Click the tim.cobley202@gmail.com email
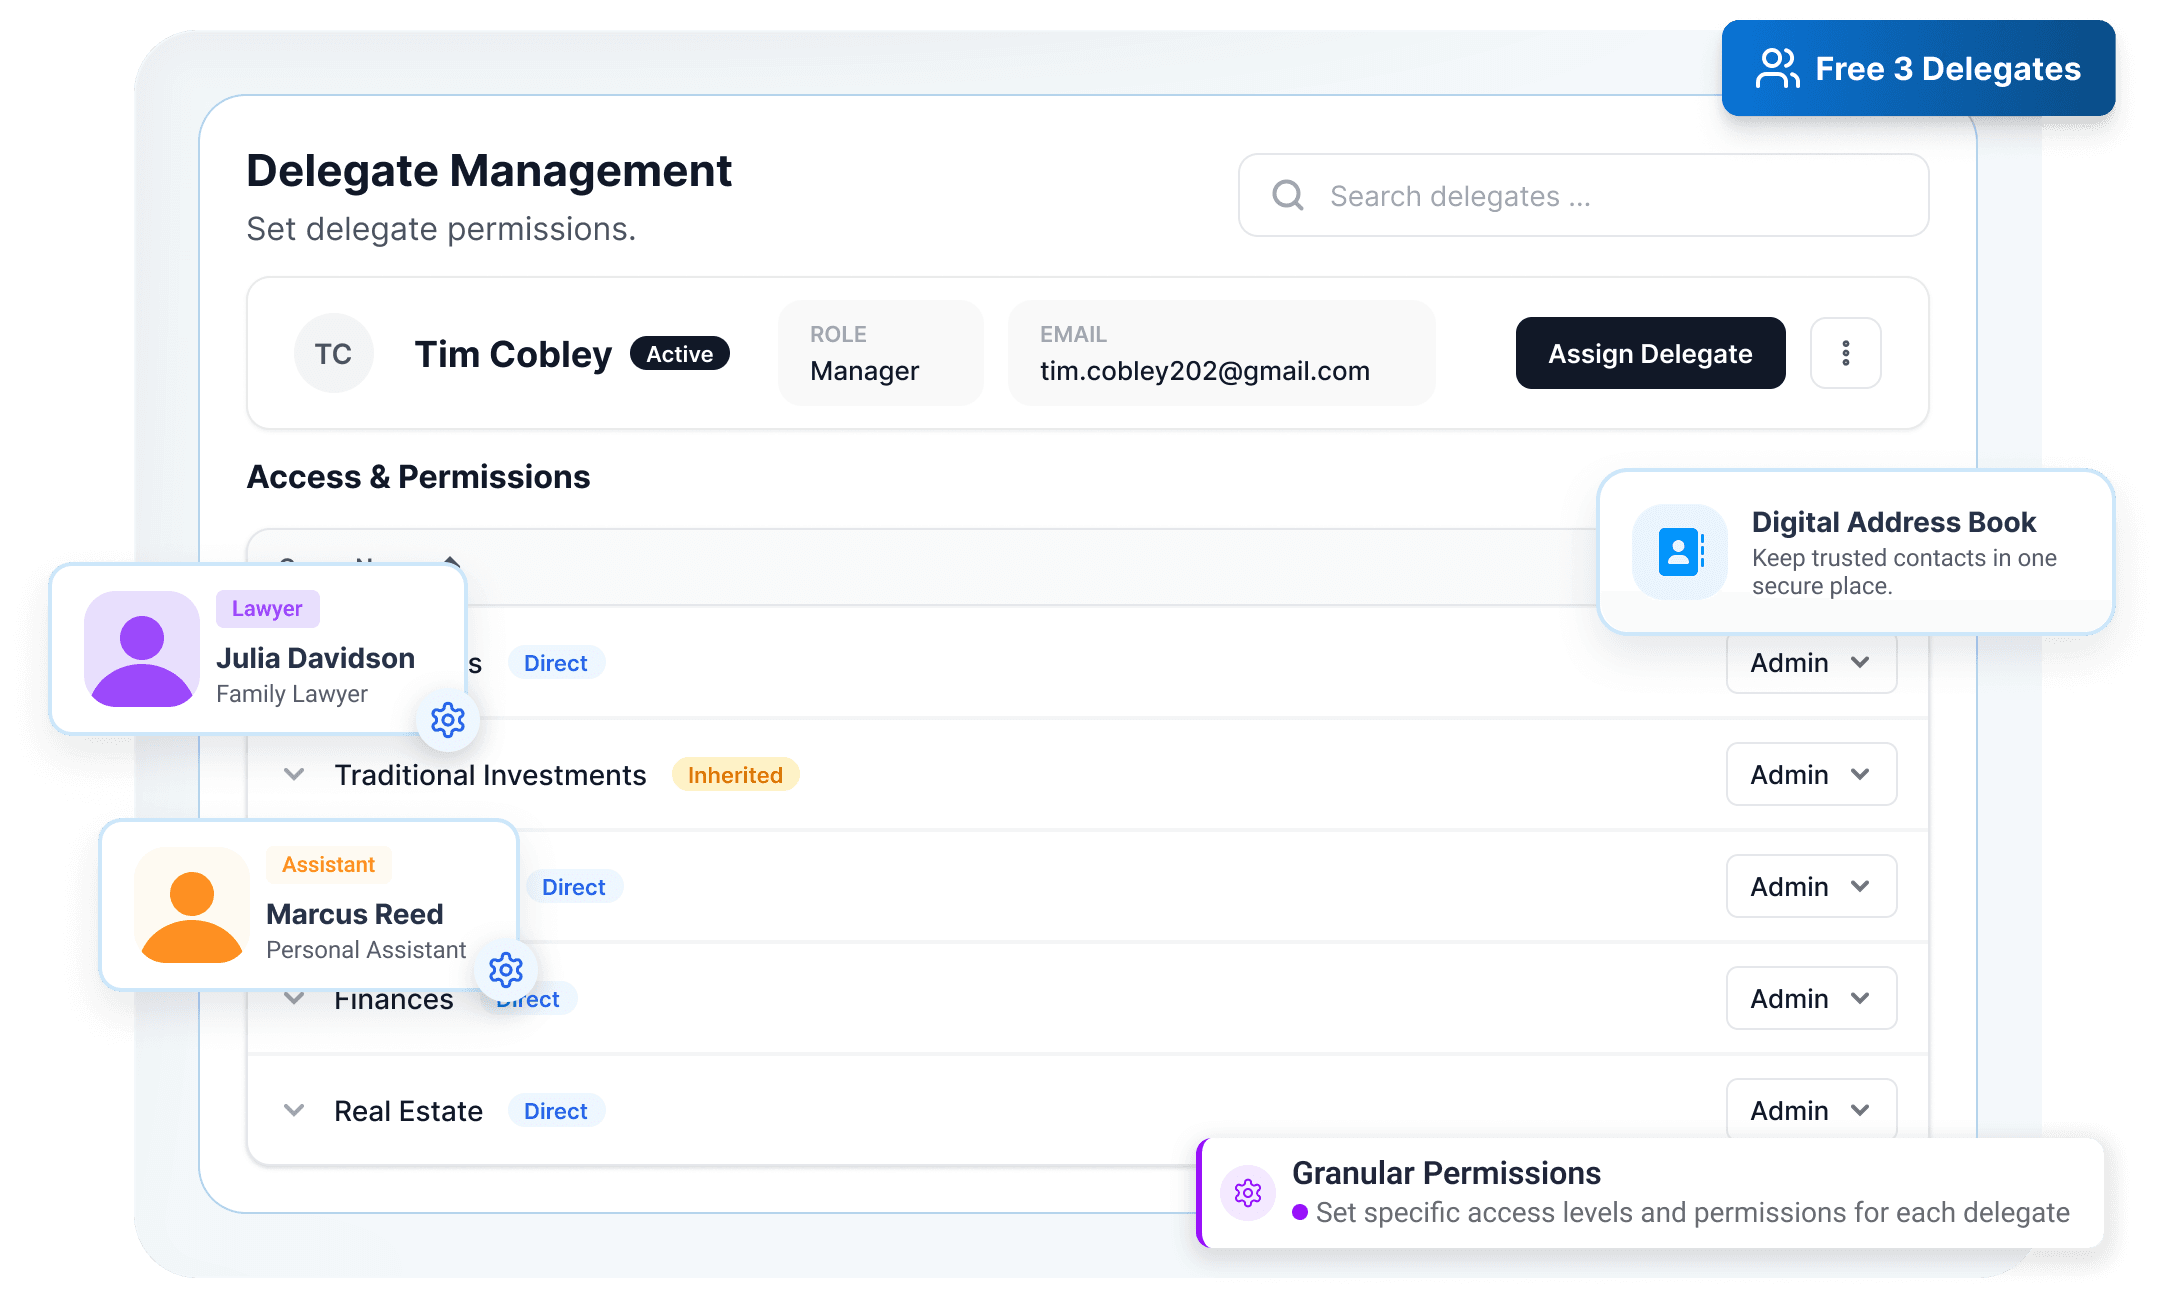Viewport: 2164px width, 1308px height. pos(1205,371)
